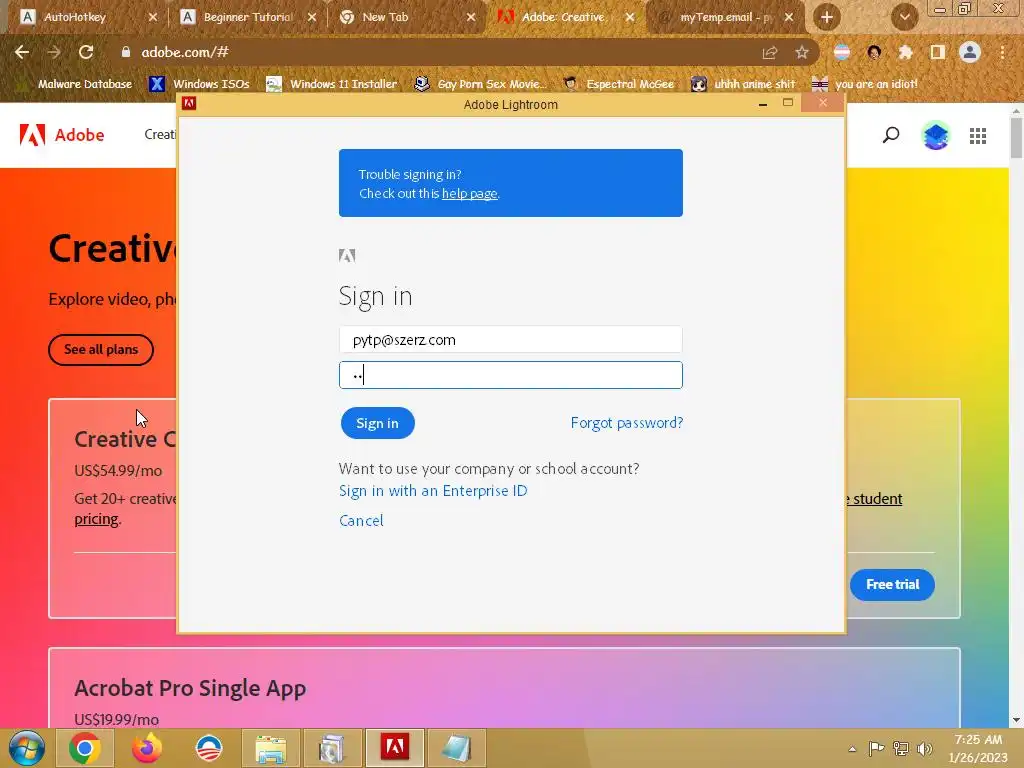Open a new tab with plus button
The height and width of the screenshot is (768, 1024).
827,17
